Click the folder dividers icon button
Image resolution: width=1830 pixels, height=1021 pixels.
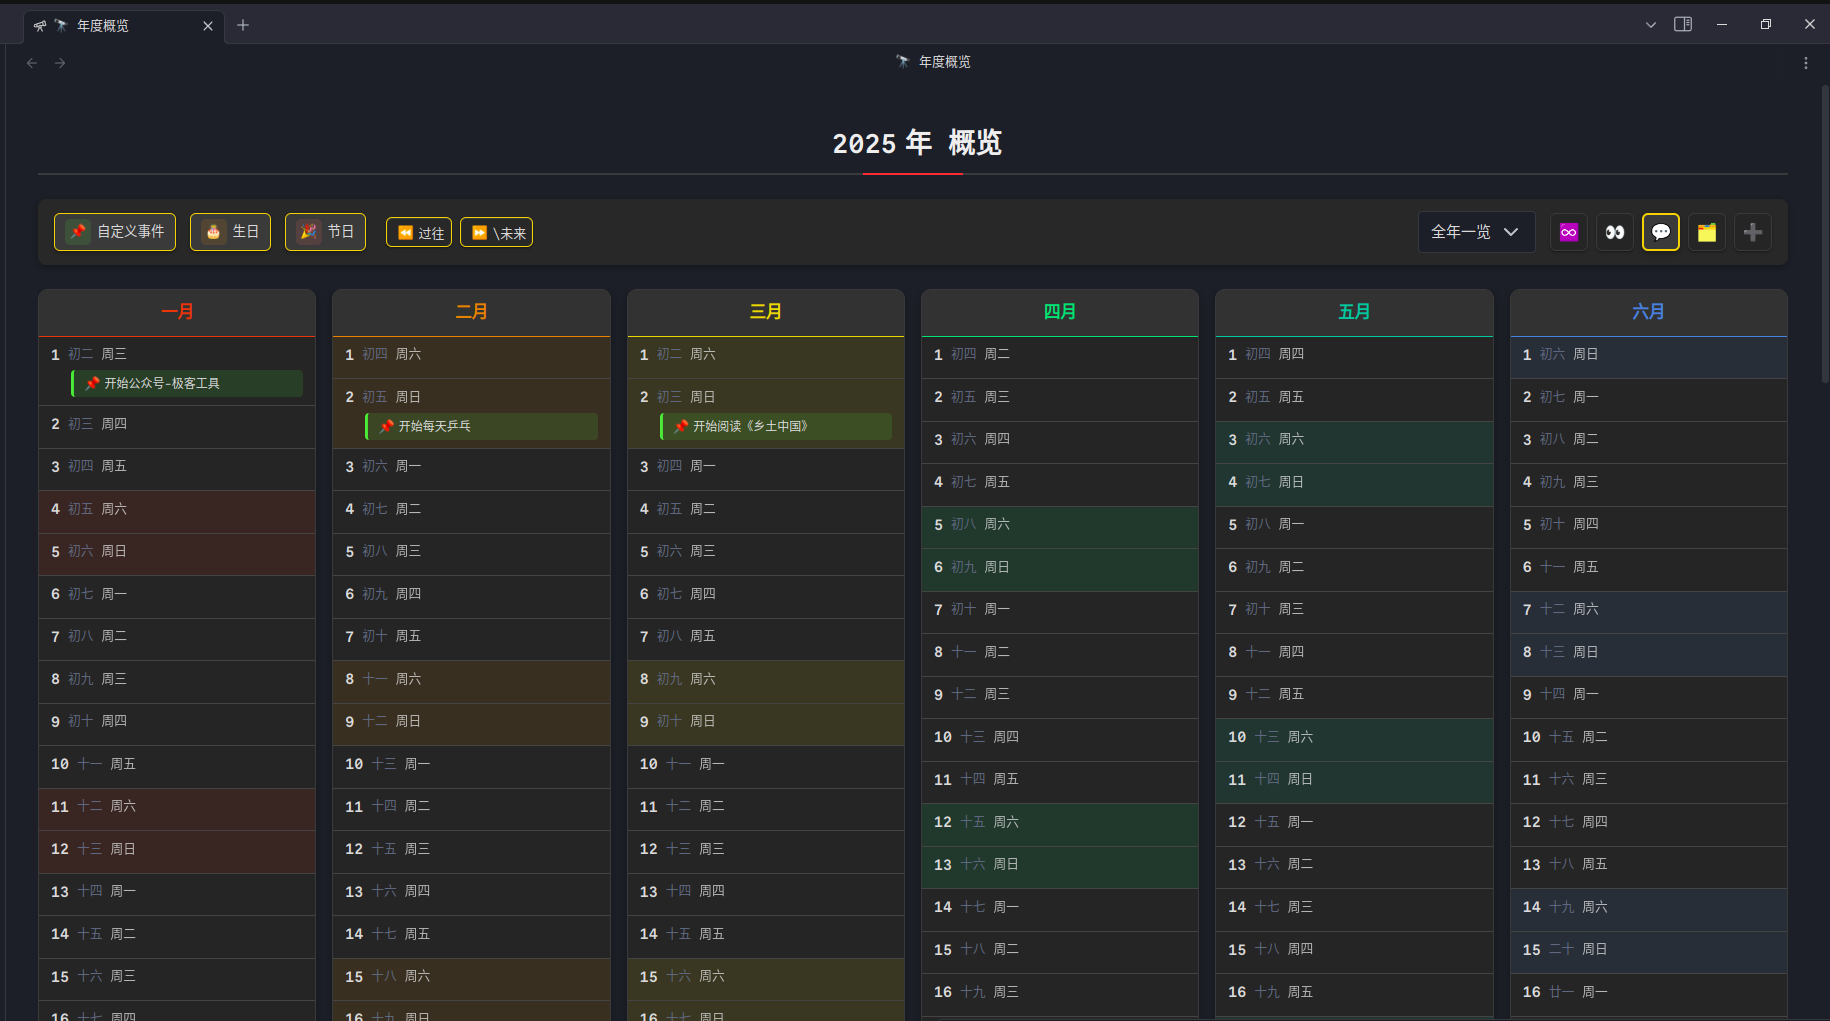click(x=1706, y=232)
